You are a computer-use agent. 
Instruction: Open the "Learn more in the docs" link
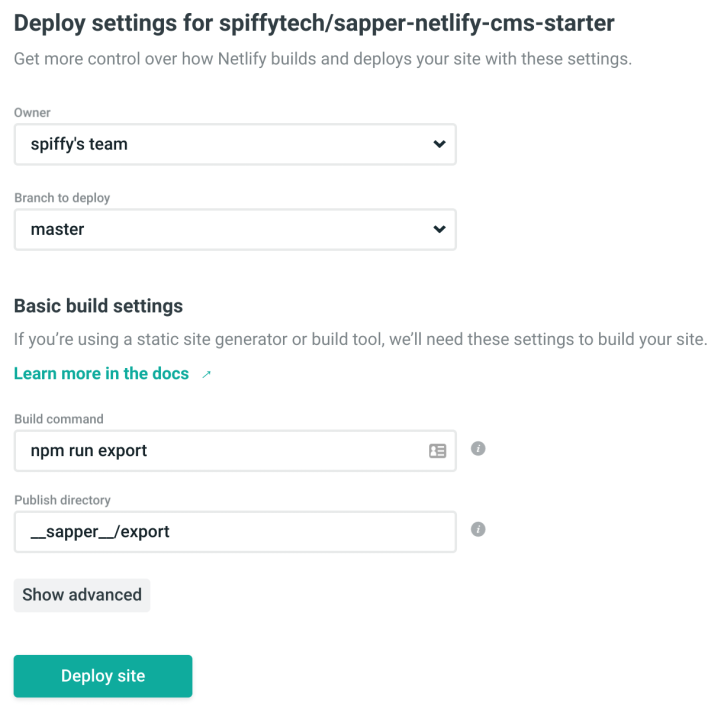pos(101,373)
